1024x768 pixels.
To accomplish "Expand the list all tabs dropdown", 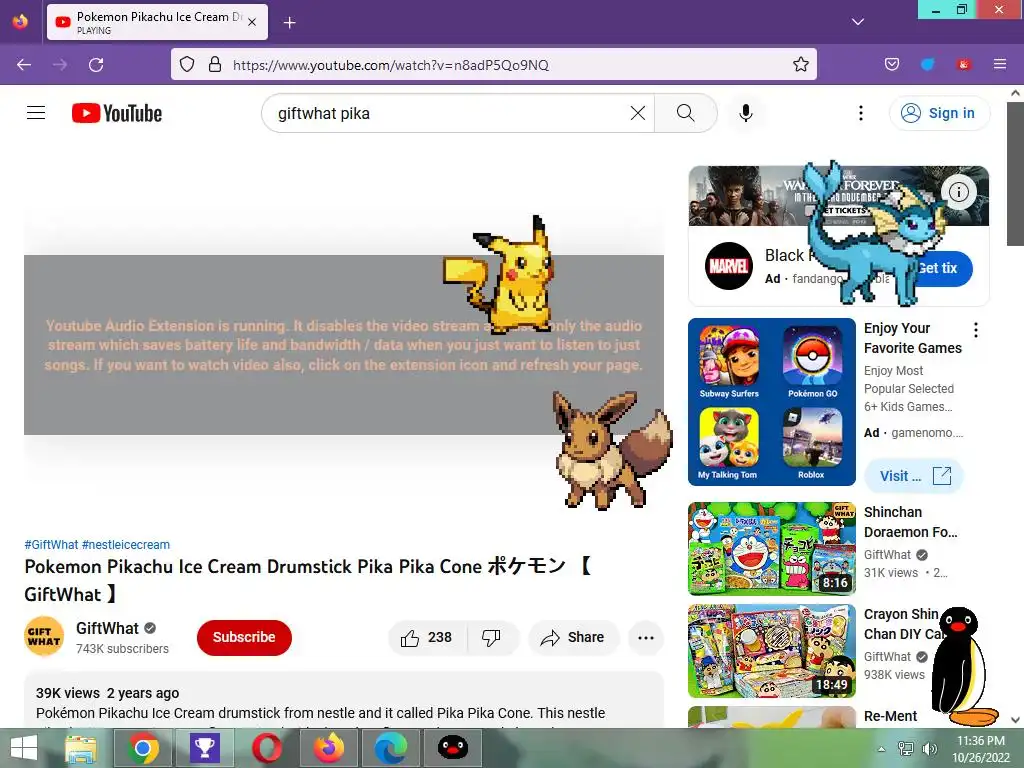I will coord(858,22).
